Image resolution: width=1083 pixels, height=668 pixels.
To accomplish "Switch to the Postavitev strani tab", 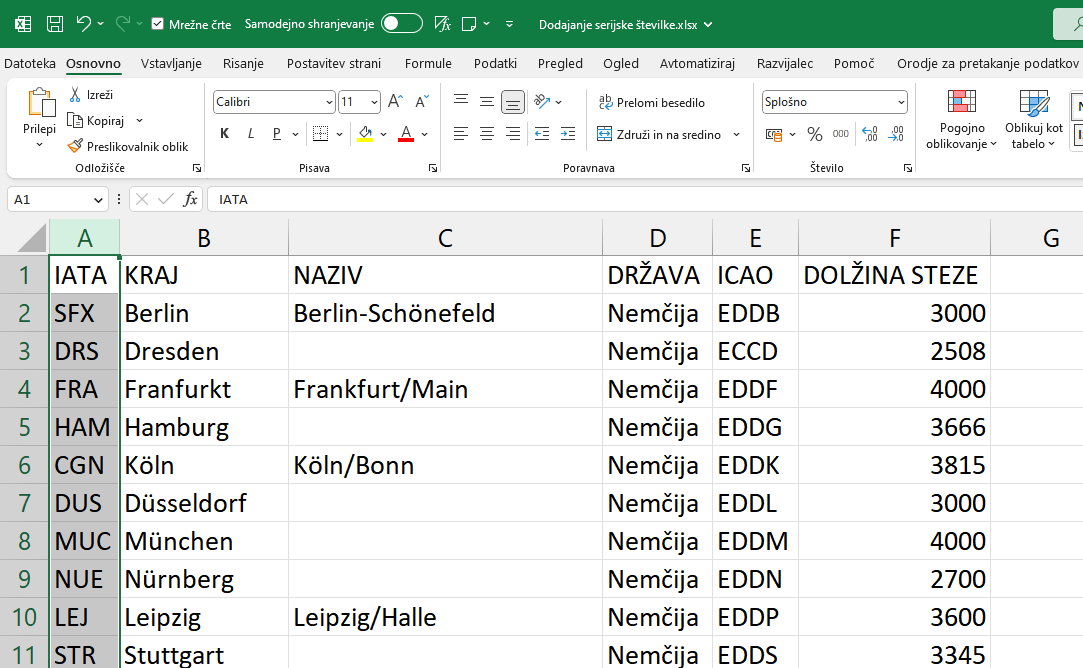I will pyautogui.click(x=334, y=64).
